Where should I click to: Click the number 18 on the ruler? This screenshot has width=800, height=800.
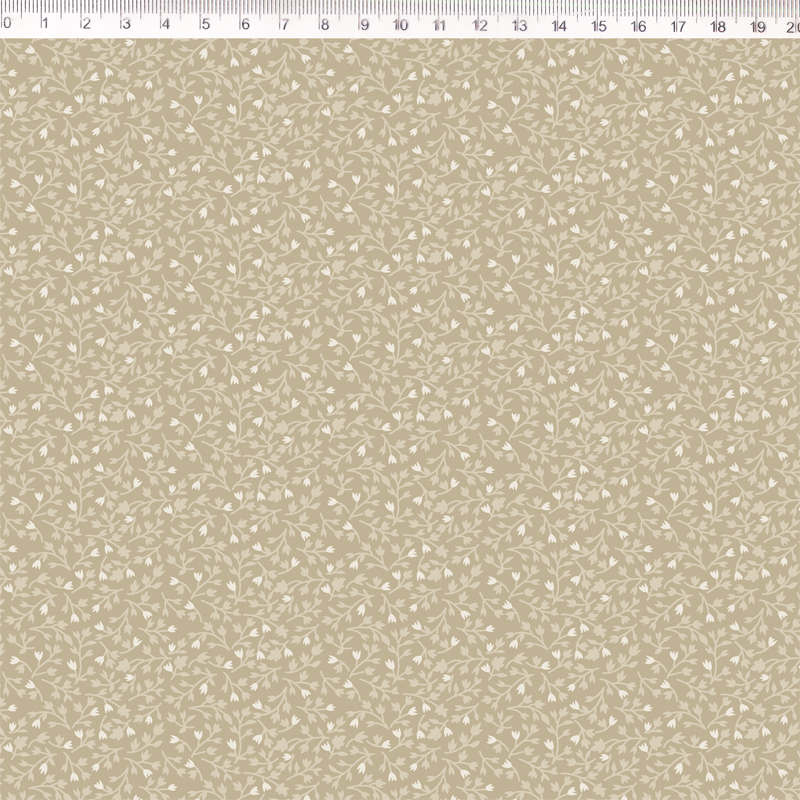(x=717, y=25)
